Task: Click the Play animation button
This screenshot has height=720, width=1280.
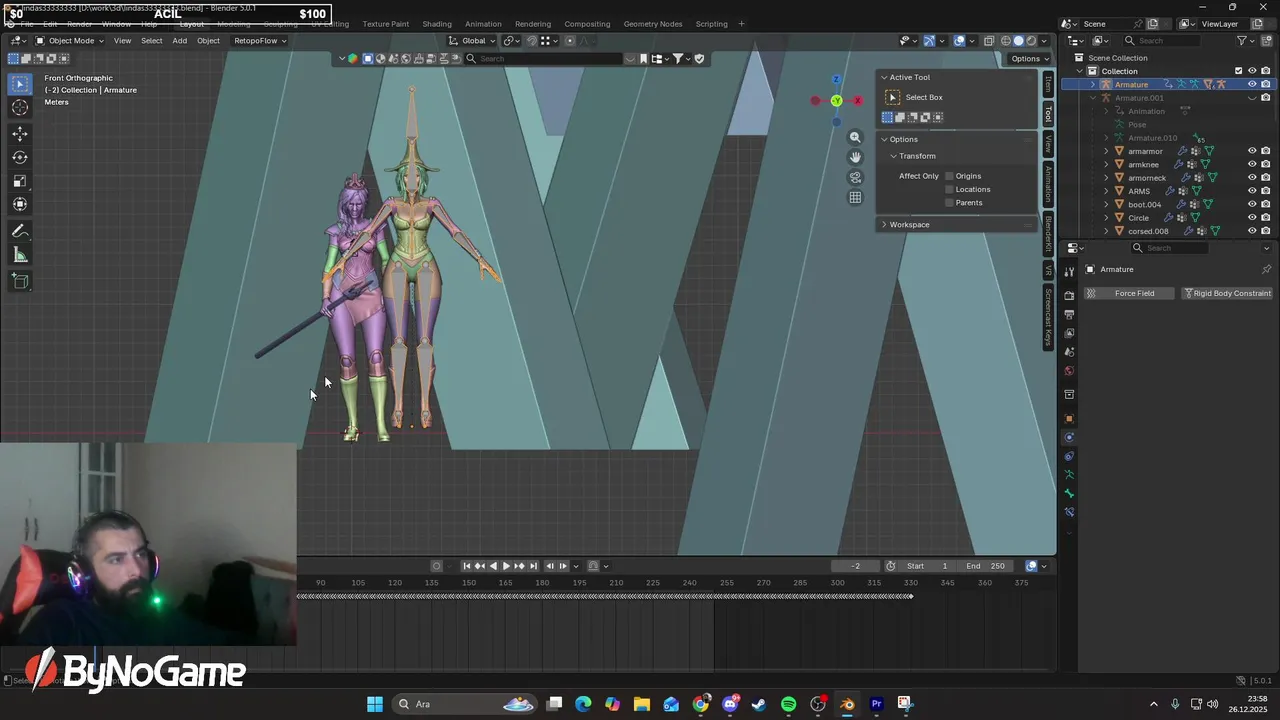Action: [506, 566]
